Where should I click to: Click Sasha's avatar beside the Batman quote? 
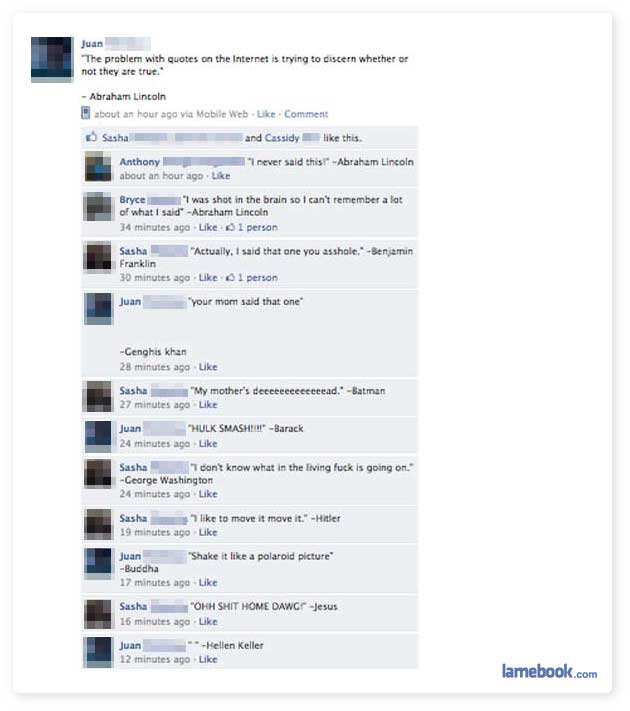[98, 396]
